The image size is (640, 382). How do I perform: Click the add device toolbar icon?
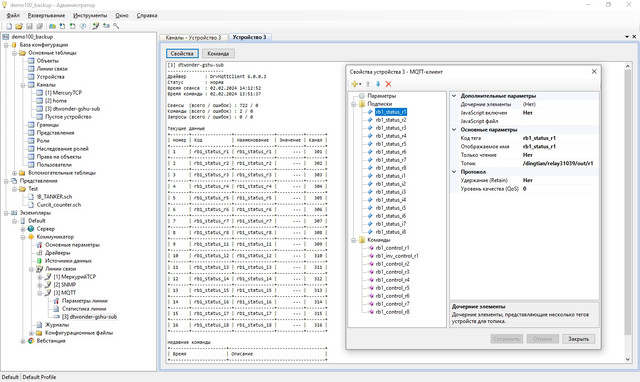pyautogui.click(x=106, y=26)
